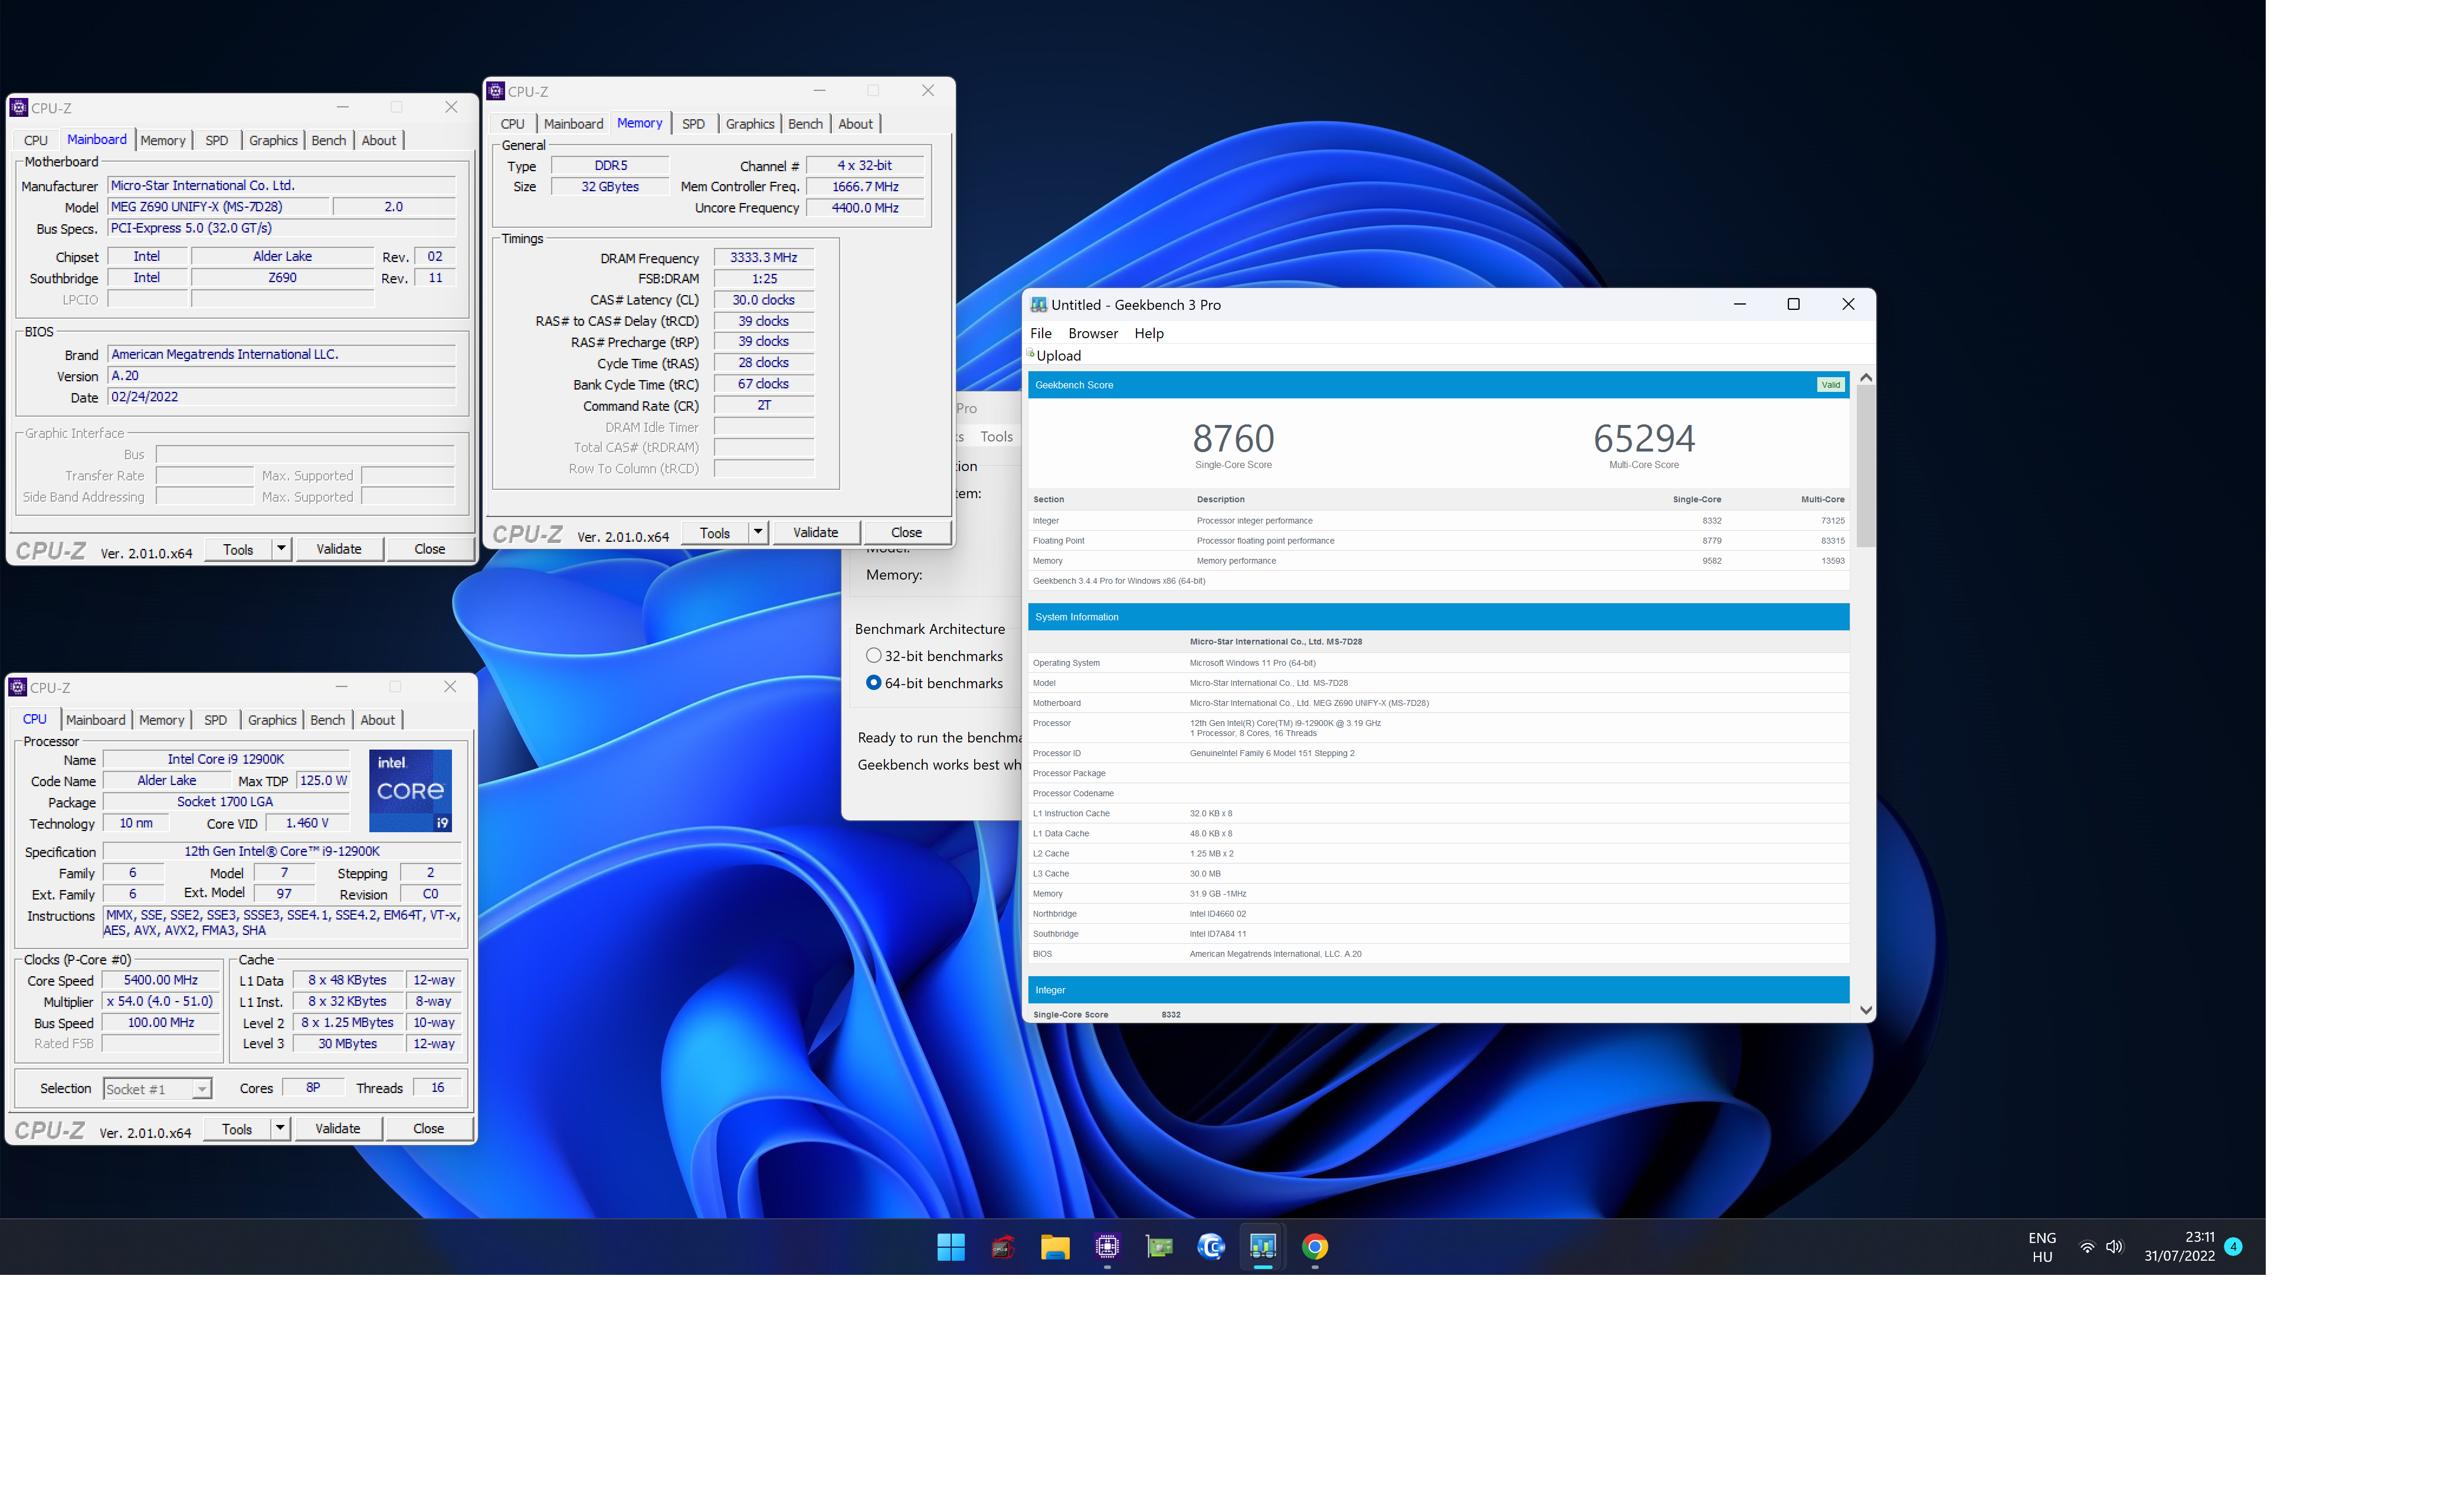Click the volume speaker tray icon
The image size is (2464, 1485).
(x=2114, y=1247)
